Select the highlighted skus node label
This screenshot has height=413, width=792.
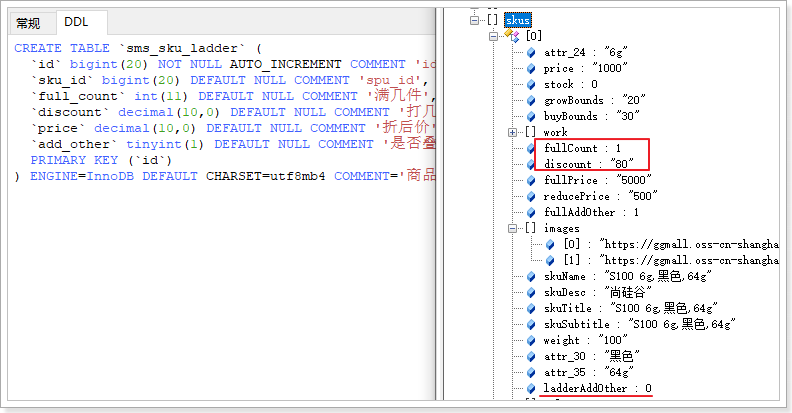[517, 20]
